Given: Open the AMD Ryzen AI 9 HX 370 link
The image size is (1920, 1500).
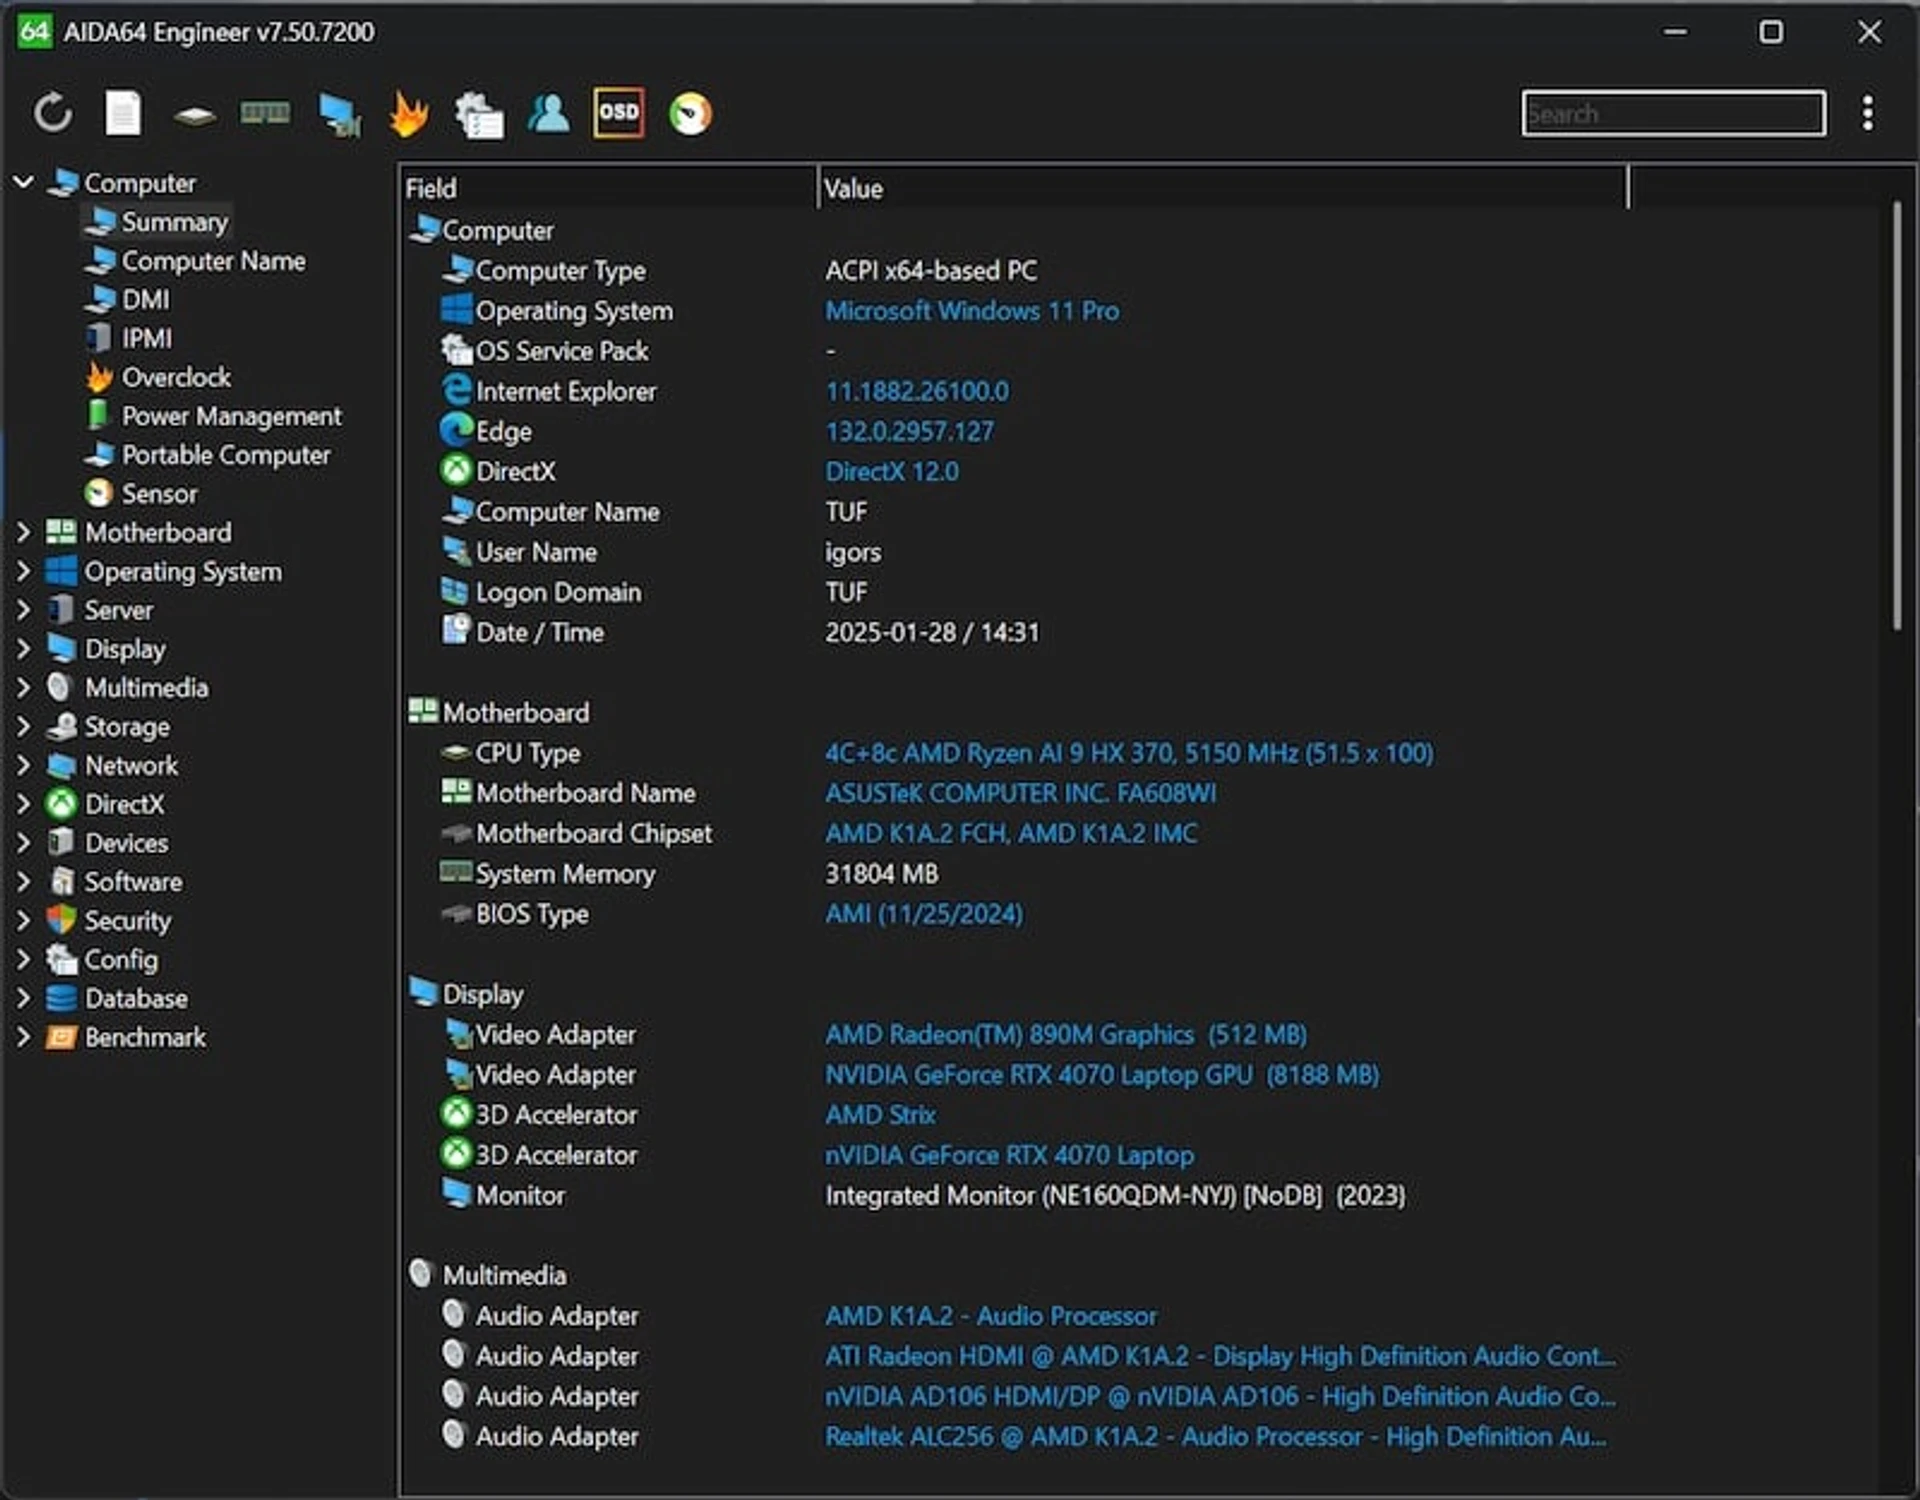Looking at the screenshot, I should tap(1129, 752).
